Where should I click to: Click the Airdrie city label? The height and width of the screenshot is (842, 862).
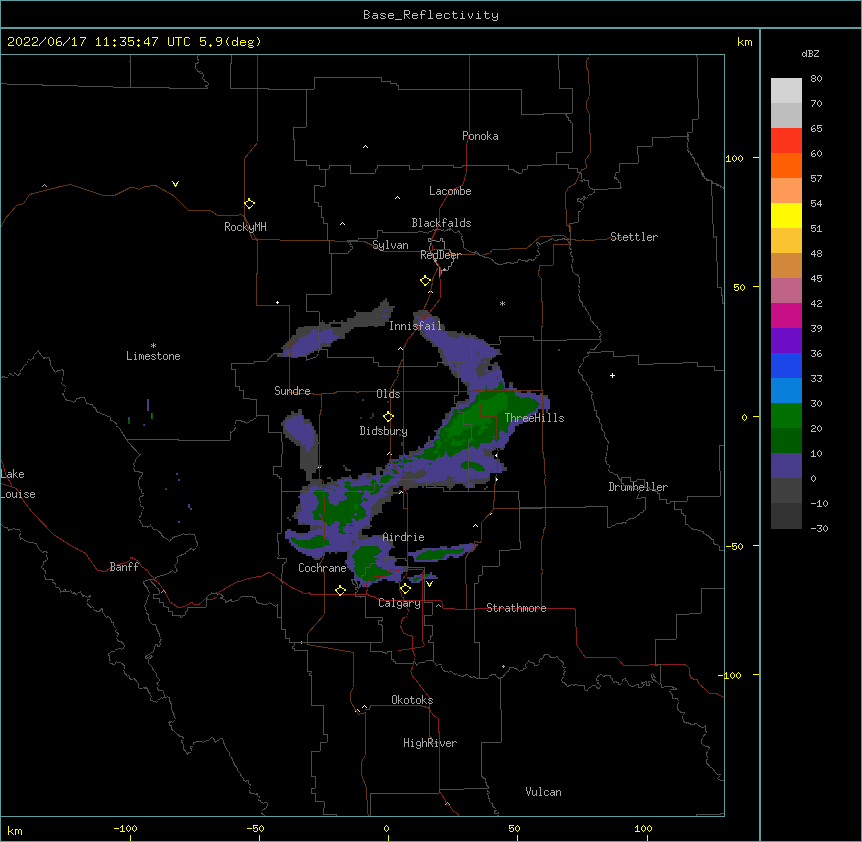tap(403, 537)
